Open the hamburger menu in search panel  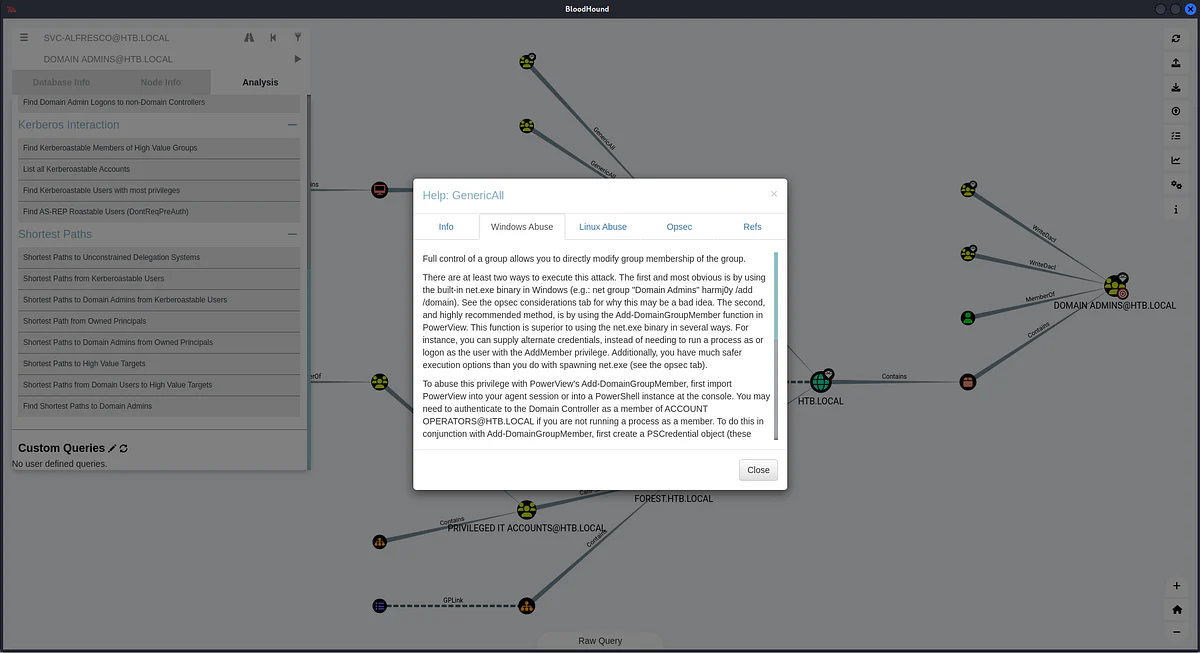(24, 37)
